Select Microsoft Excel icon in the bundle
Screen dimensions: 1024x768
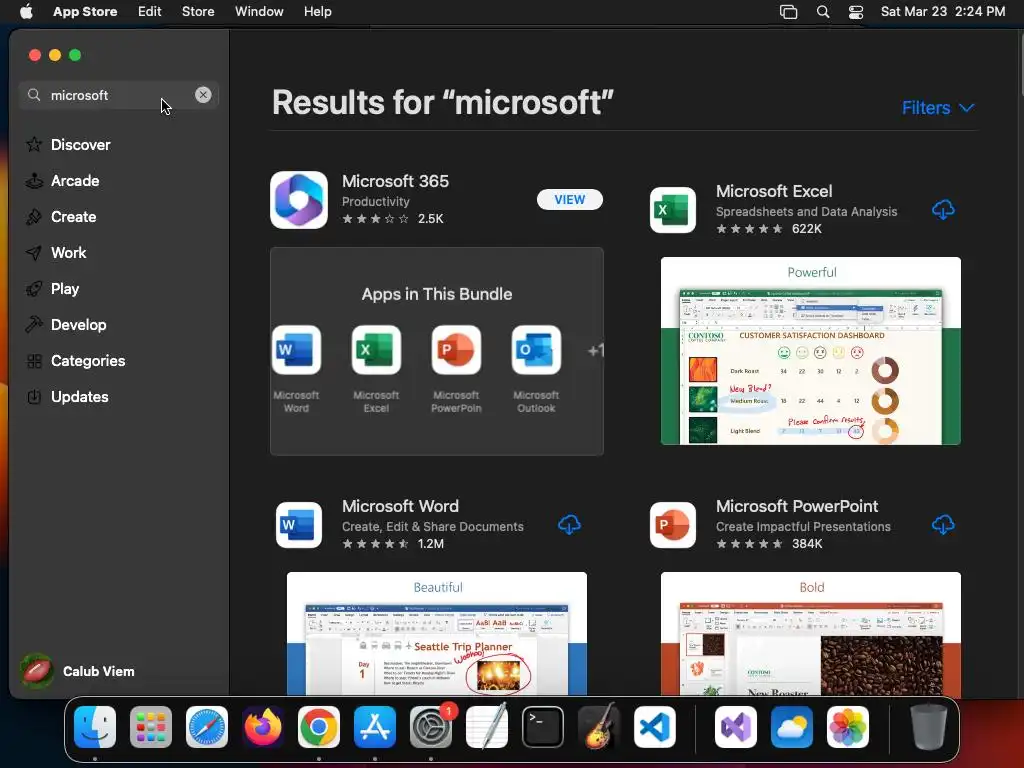376,350
